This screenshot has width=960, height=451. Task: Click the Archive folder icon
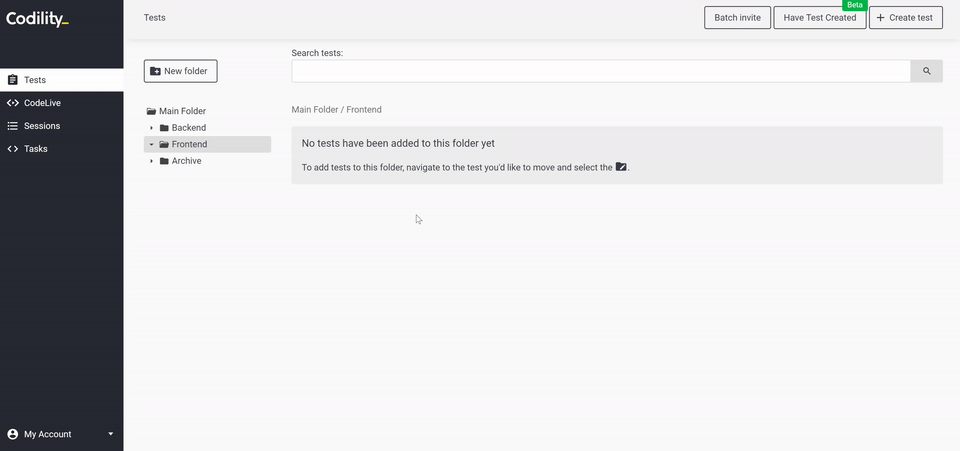164,161
